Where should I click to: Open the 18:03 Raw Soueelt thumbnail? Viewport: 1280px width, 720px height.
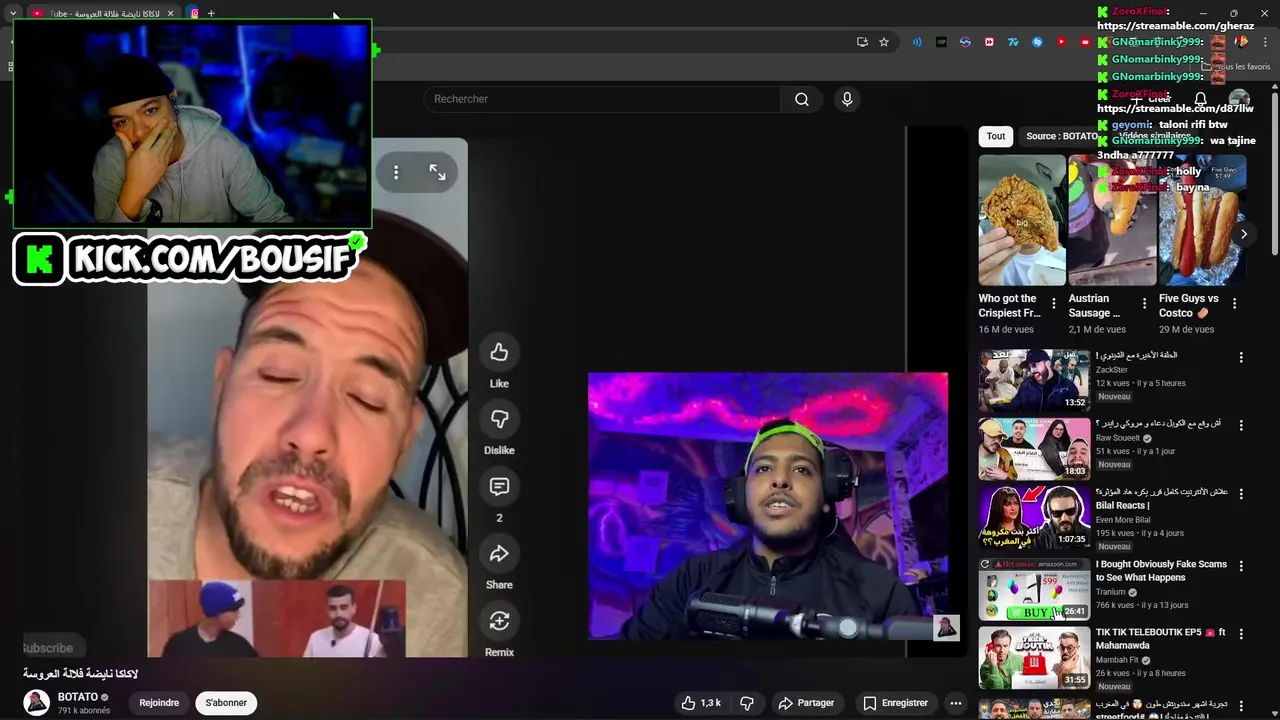pos(1034,449)
